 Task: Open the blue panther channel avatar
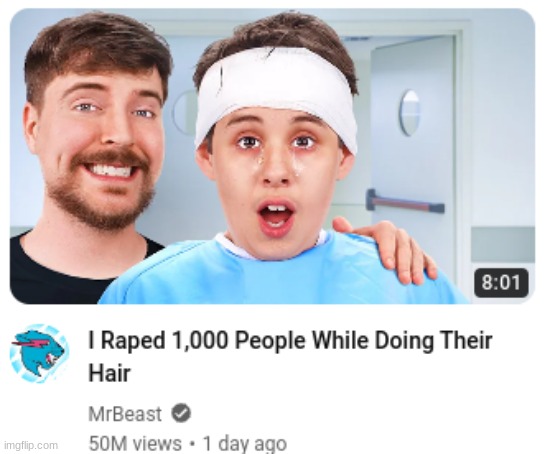[x=39, y=354]
